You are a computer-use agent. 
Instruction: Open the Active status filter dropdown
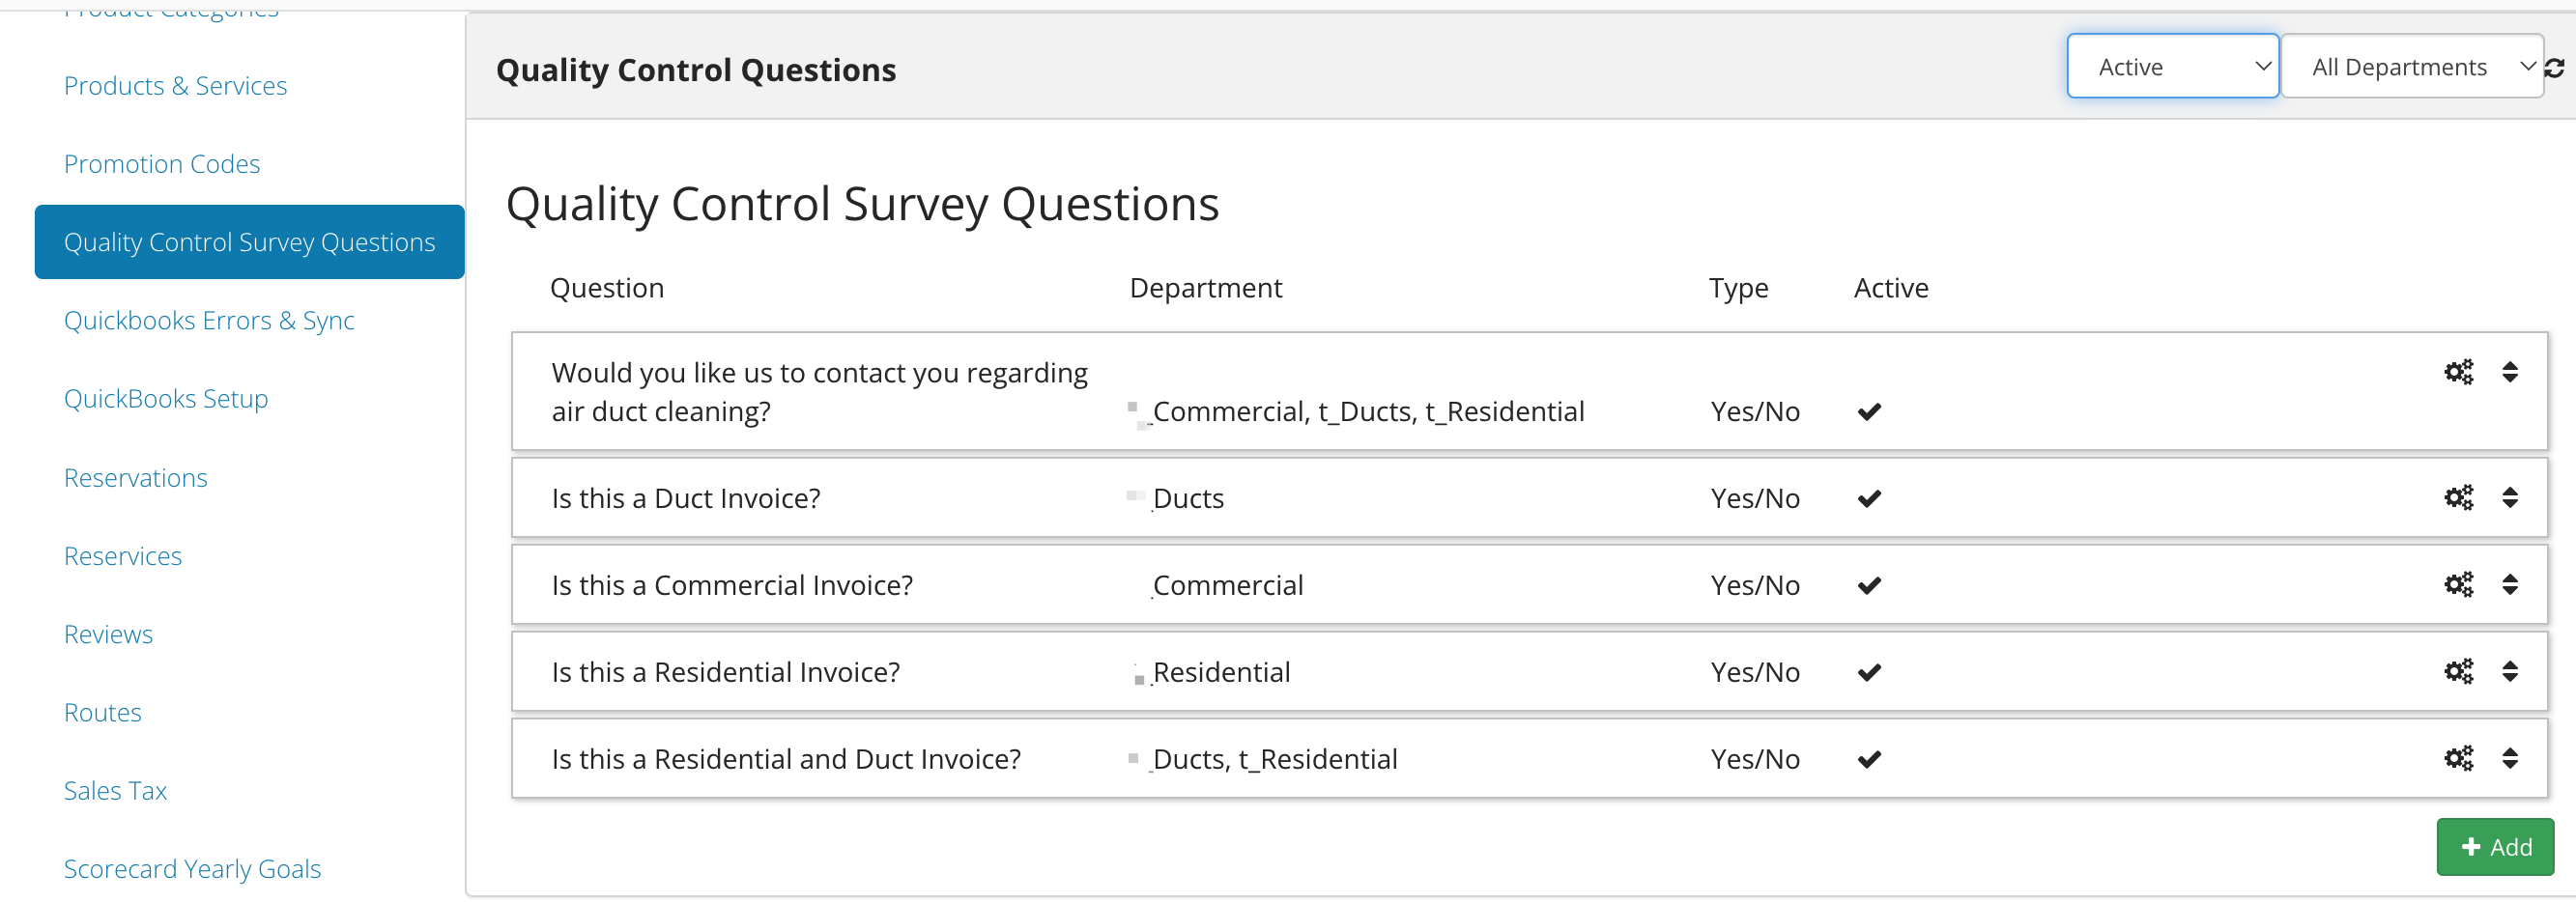click(x=2172, y=66)
